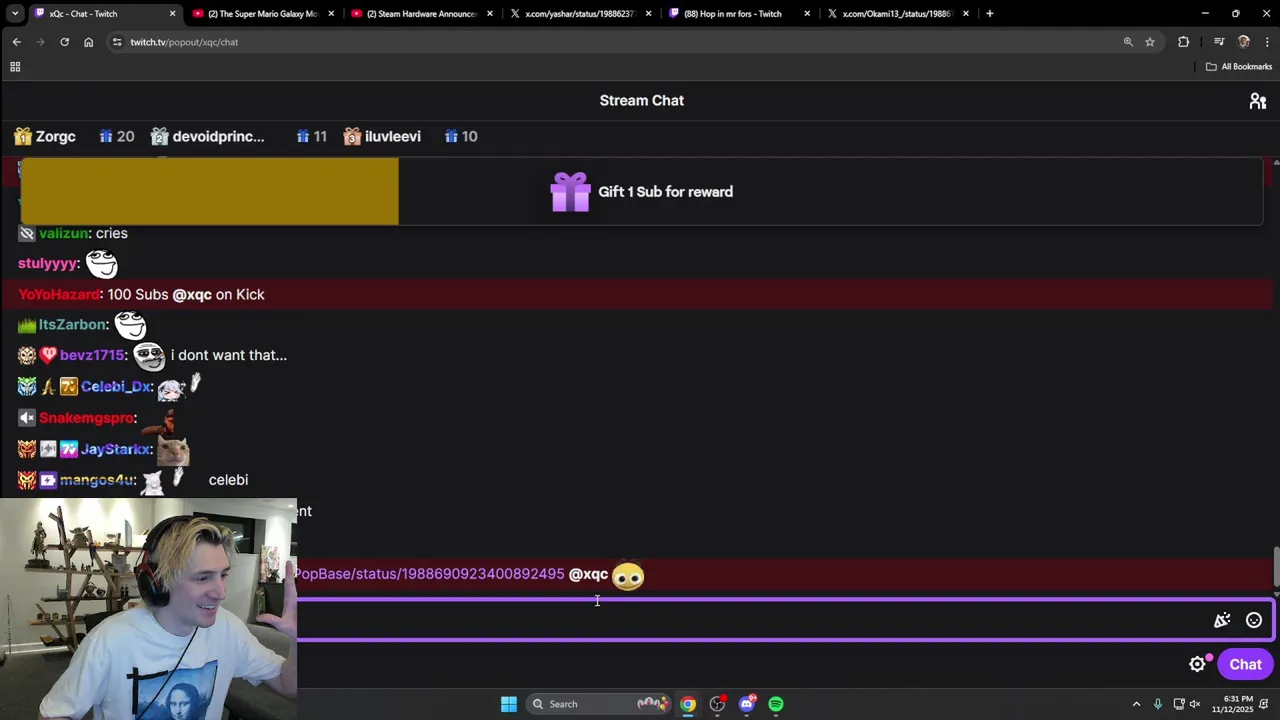This screenshot has height=720, width=1280.
Task: Click username YoYoHazard in chat
Action: pos(59,295)
